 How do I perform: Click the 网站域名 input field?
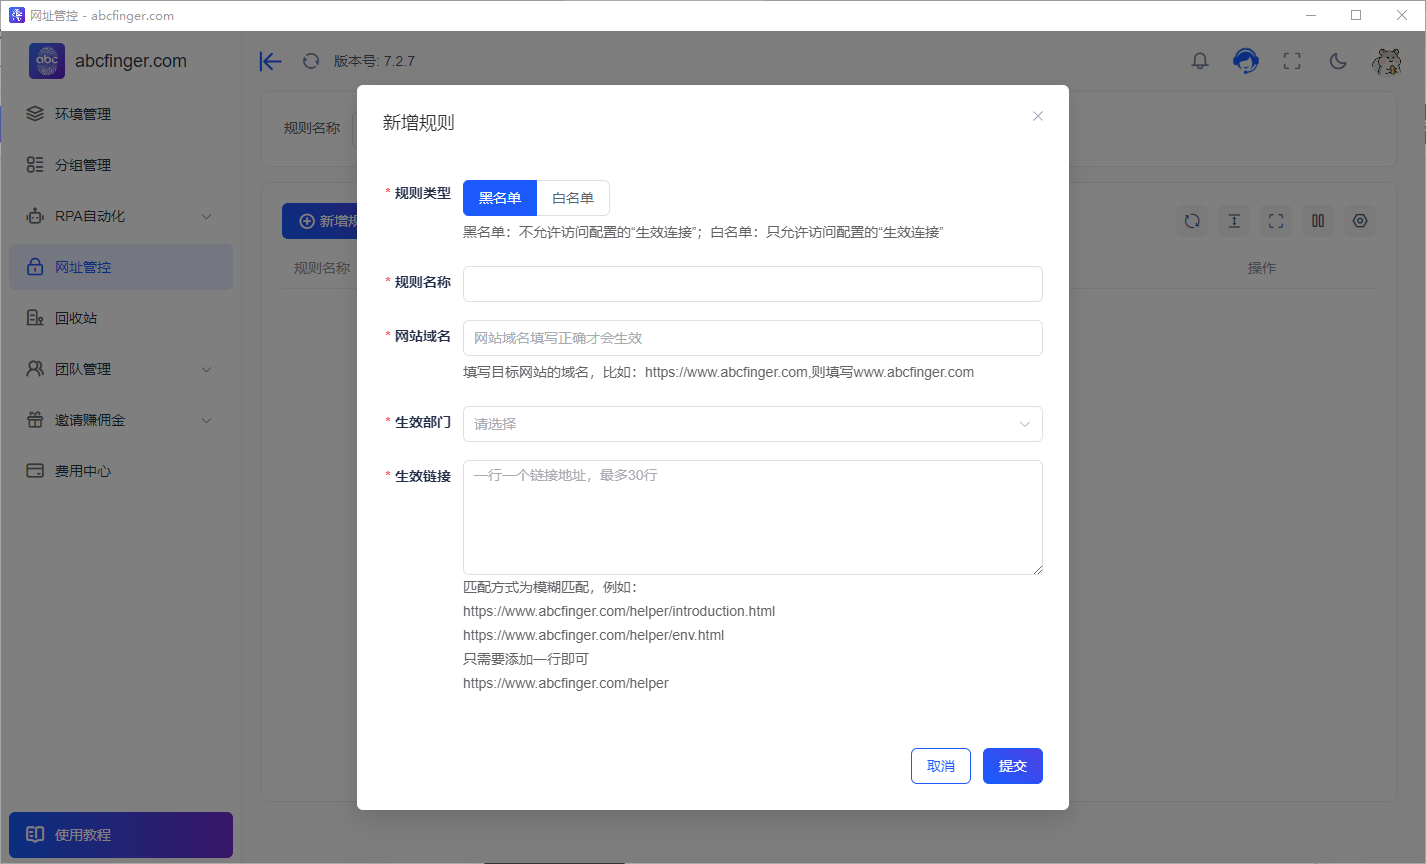[x=752, y=338]
